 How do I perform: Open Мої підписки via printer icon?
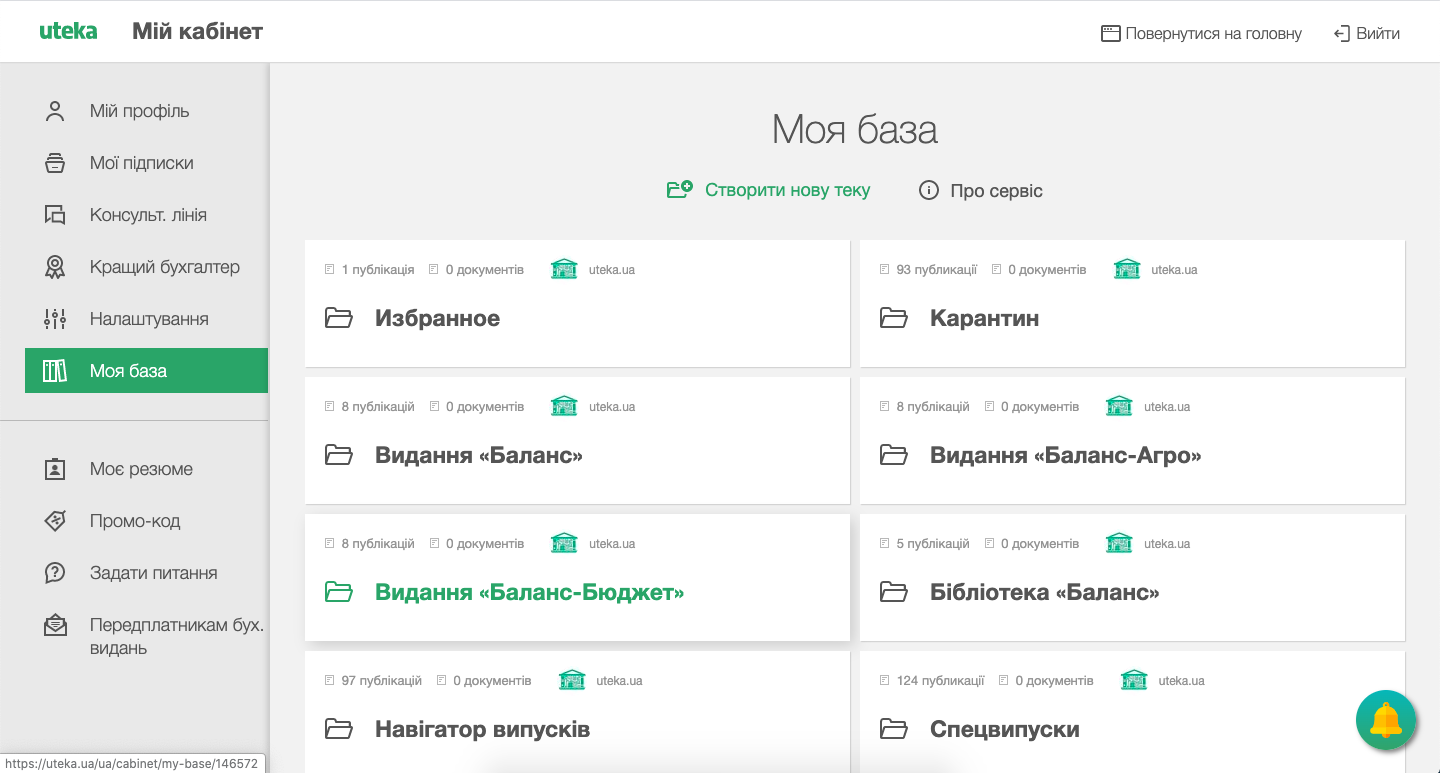[55, 163]
